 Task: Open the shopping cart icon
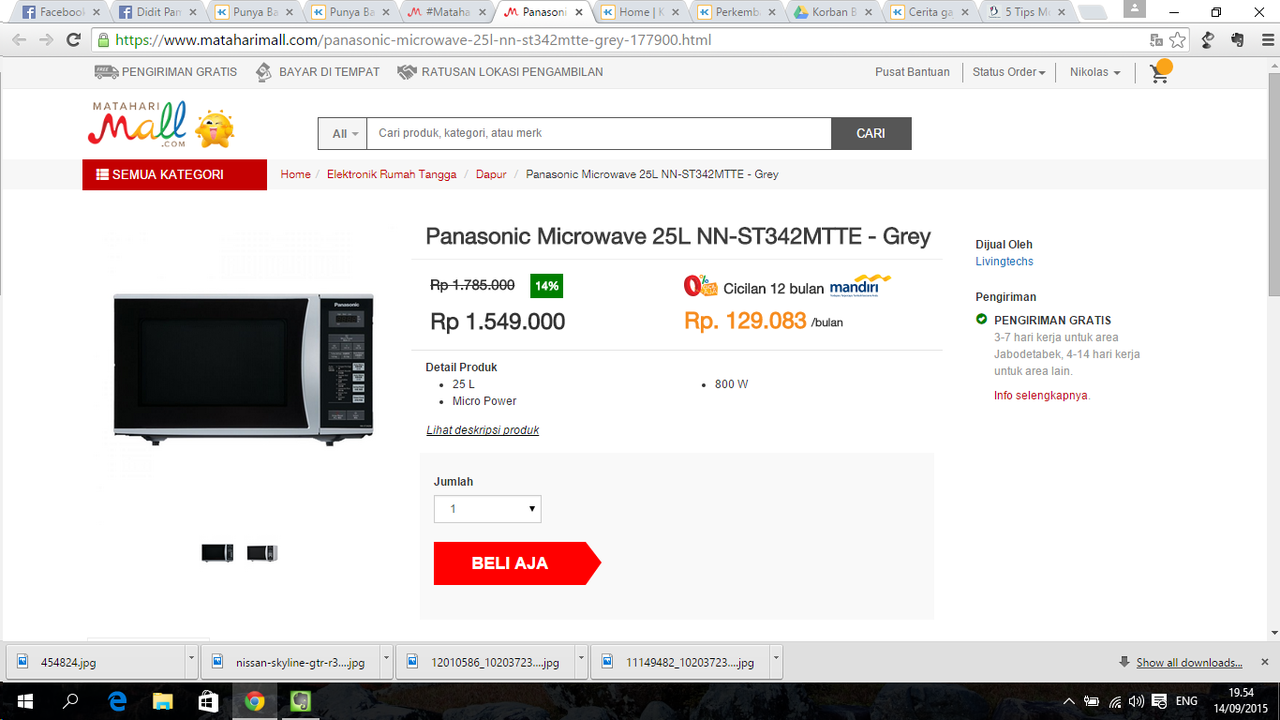tap(1160, 72)
